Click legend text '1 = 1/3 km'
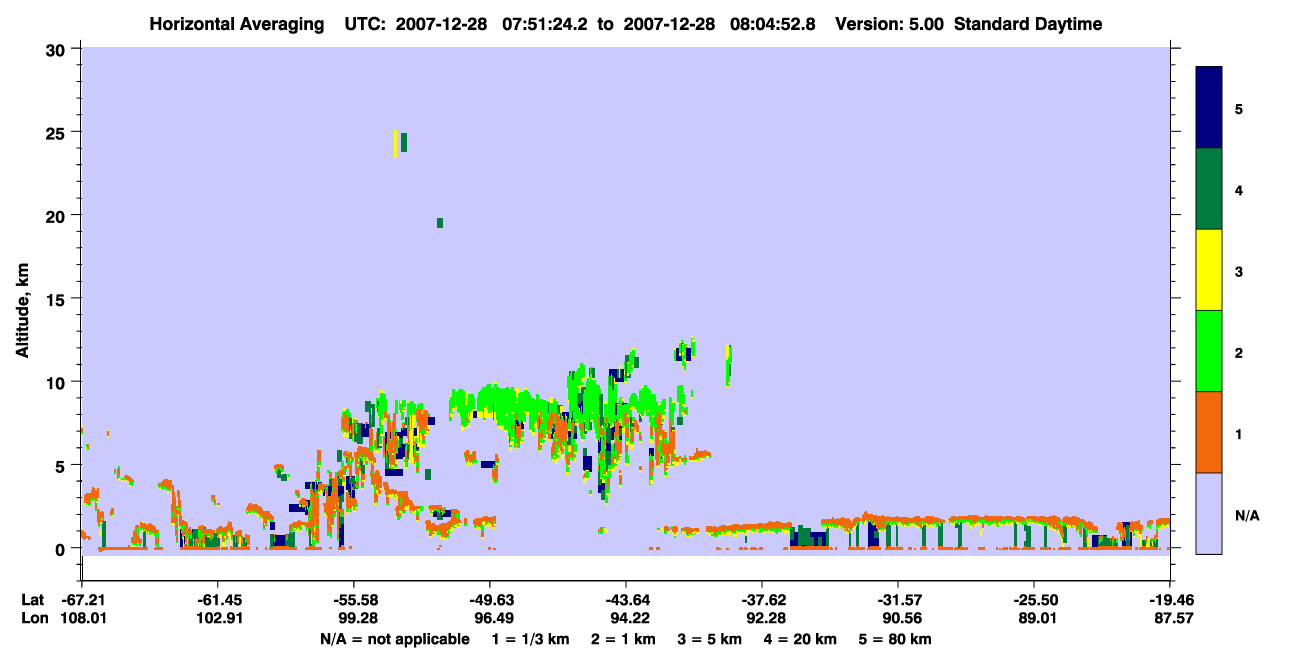The height and width of the screenshot is (667, 1300). point(530,639)
